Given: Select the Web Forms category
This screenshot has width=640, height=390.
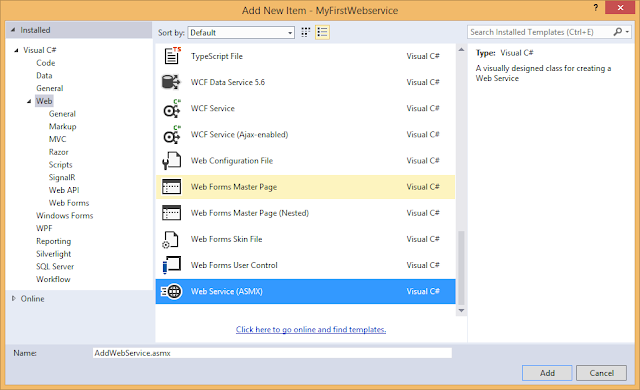Looking at the screenshot, I should 69,203.
